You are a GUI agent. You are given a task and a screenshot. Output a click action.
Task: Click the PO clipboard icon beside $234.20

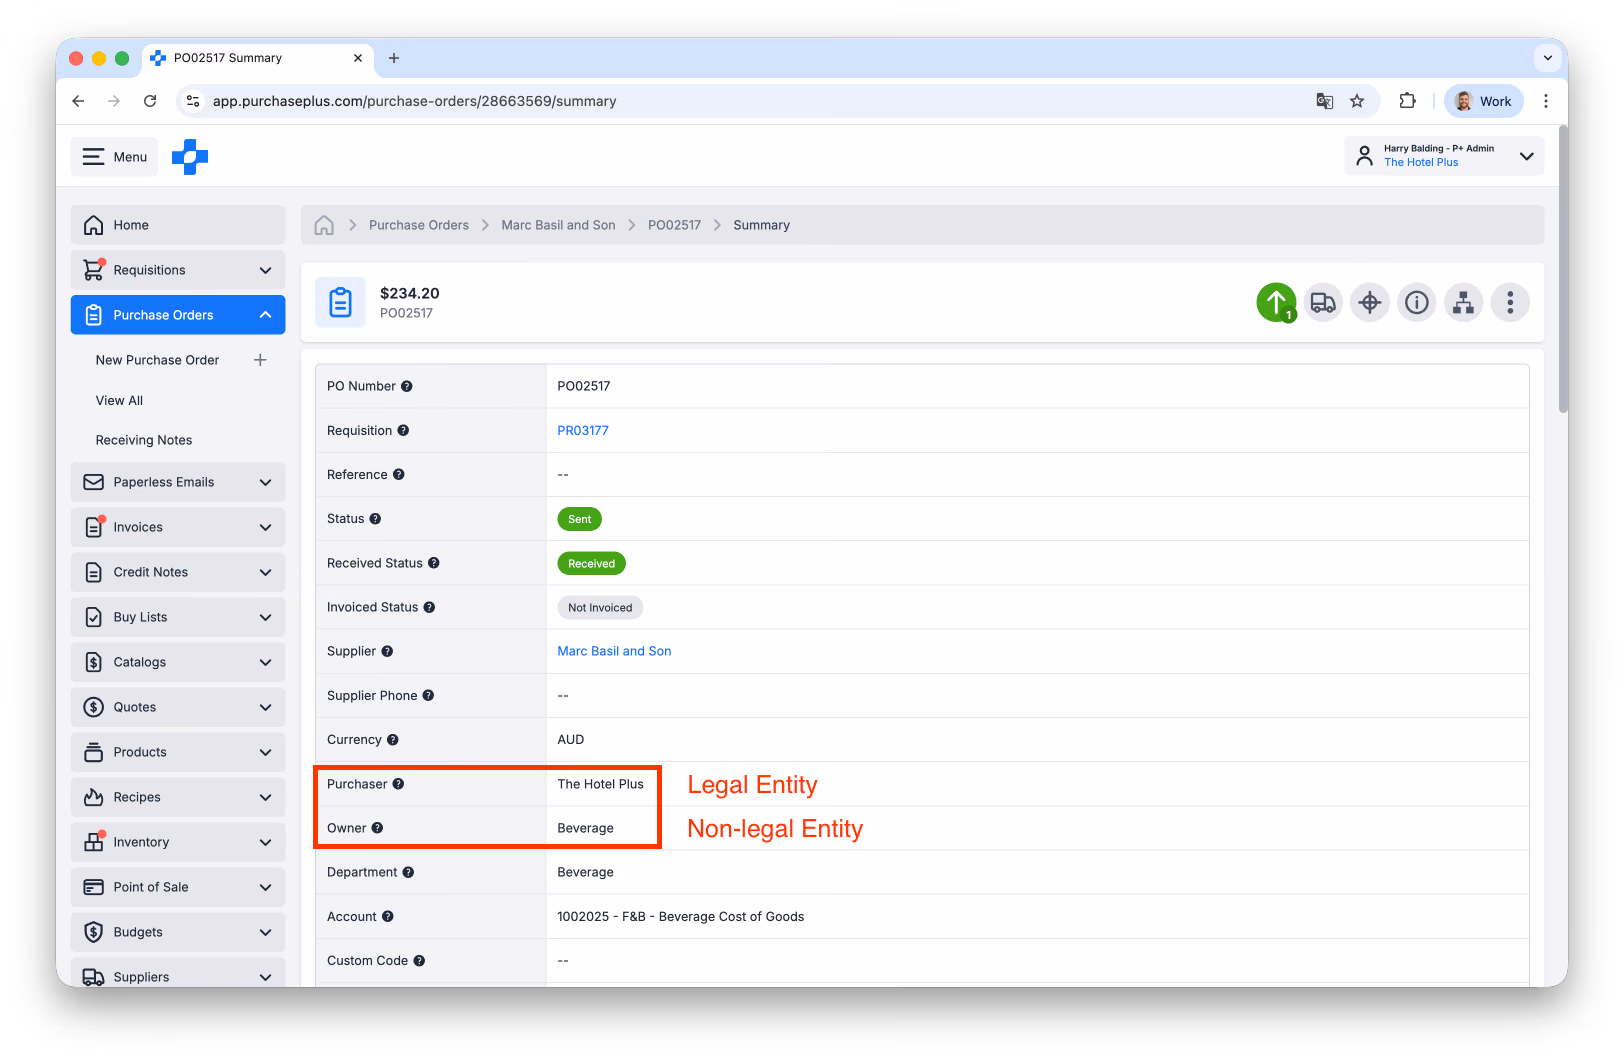pos(340,302)
